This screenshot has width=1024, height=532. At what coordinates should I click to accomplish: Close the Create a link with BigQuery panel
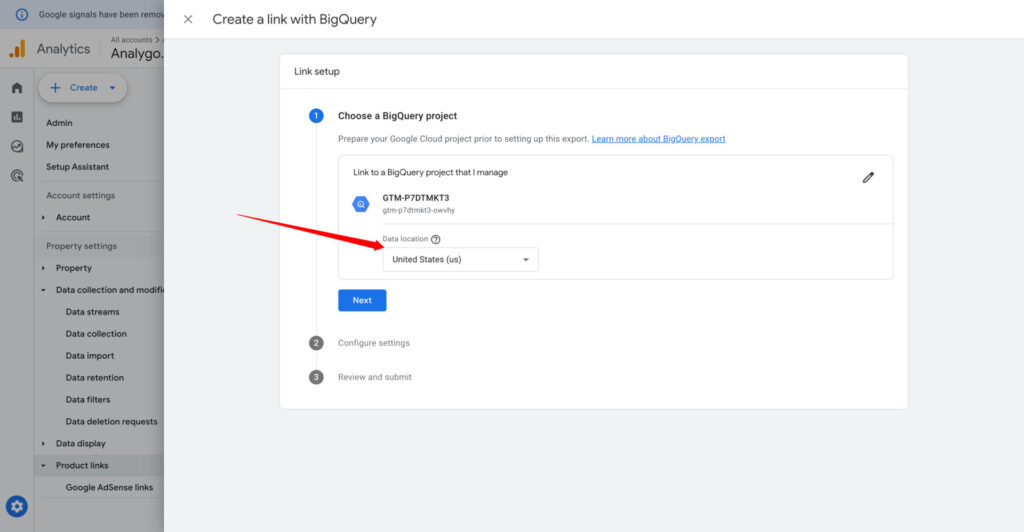pos(188,19)
